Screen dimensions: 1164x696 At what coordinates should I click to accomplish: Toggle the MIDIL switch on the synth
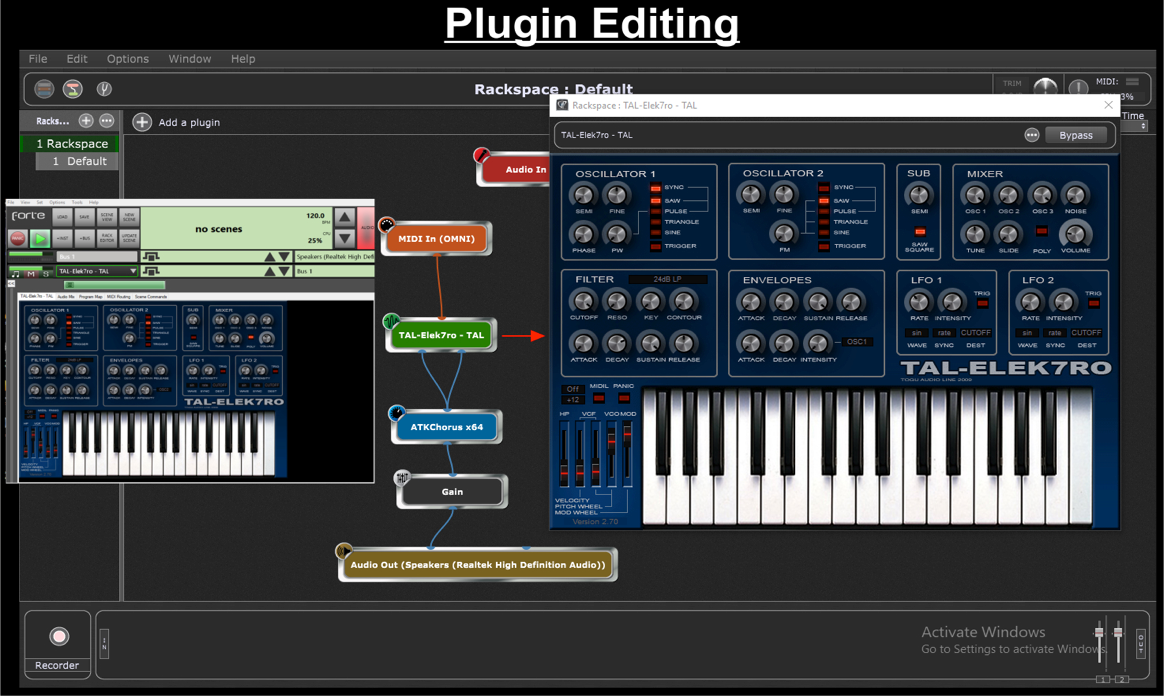599,398
